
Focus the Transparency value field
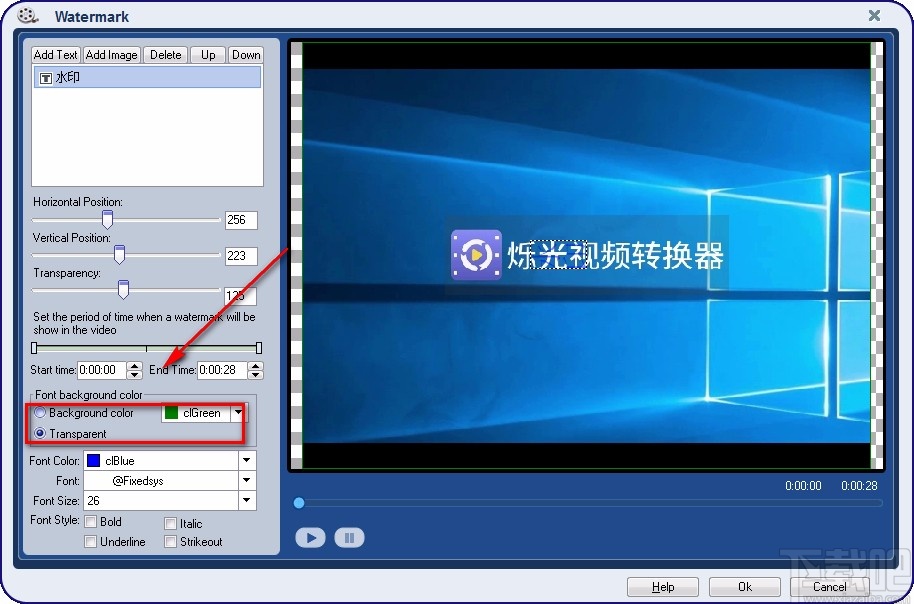[x=241, y=296]
